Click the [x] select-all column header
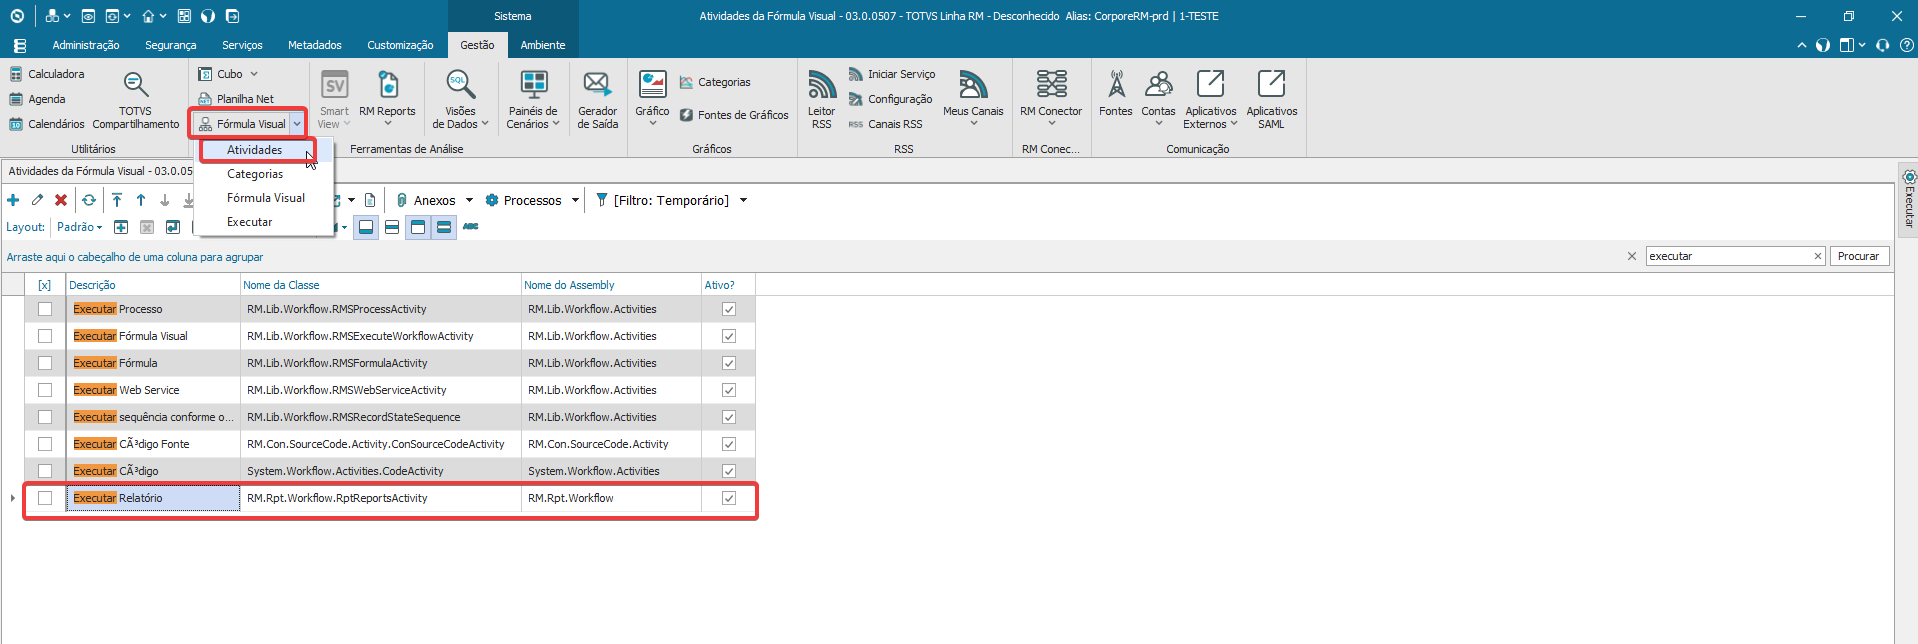The width and height of the screenshot is (1918, 644). pos(45,285)
